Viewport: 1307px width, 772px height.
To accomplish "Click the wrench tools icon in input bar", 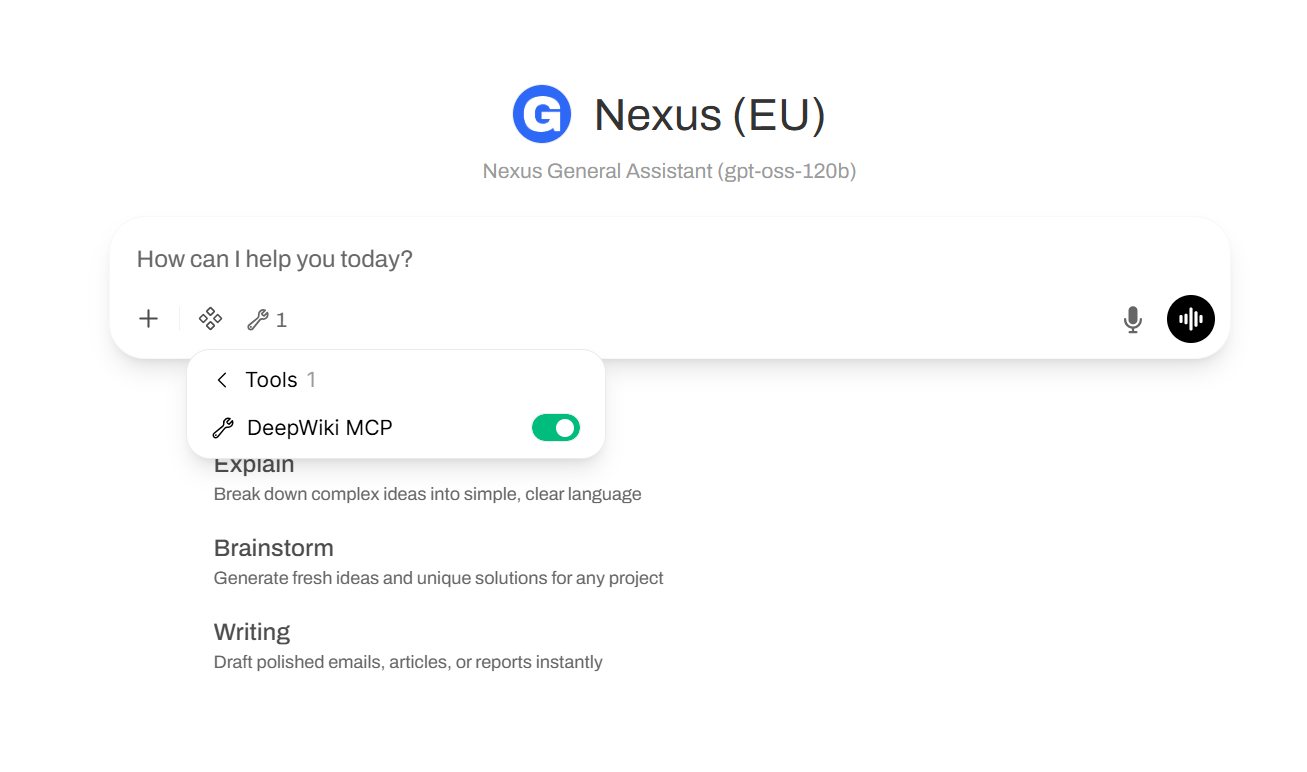I will [257, 320].
